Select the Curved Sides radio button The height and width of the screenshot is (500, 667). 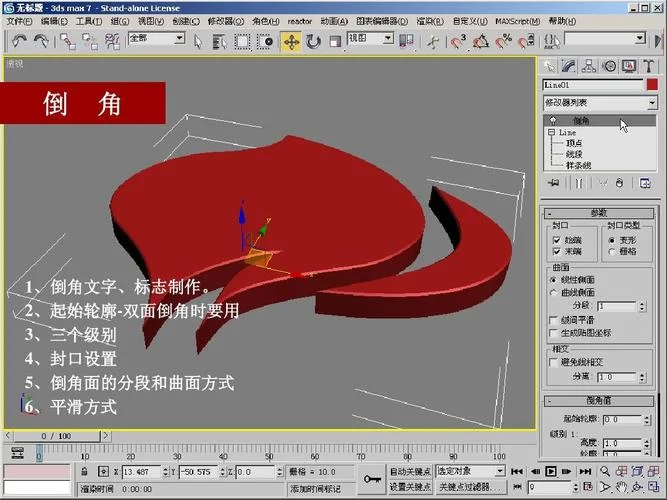[553, 292]
